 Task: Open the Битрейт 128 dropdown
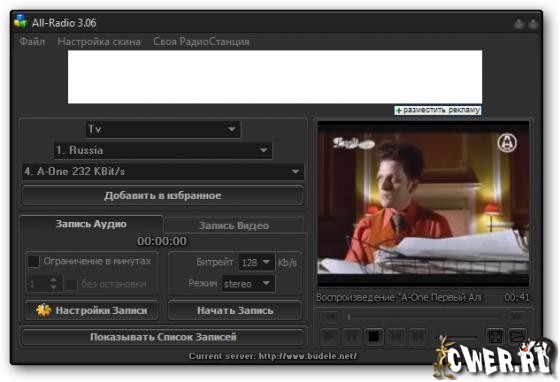point(256,262)
